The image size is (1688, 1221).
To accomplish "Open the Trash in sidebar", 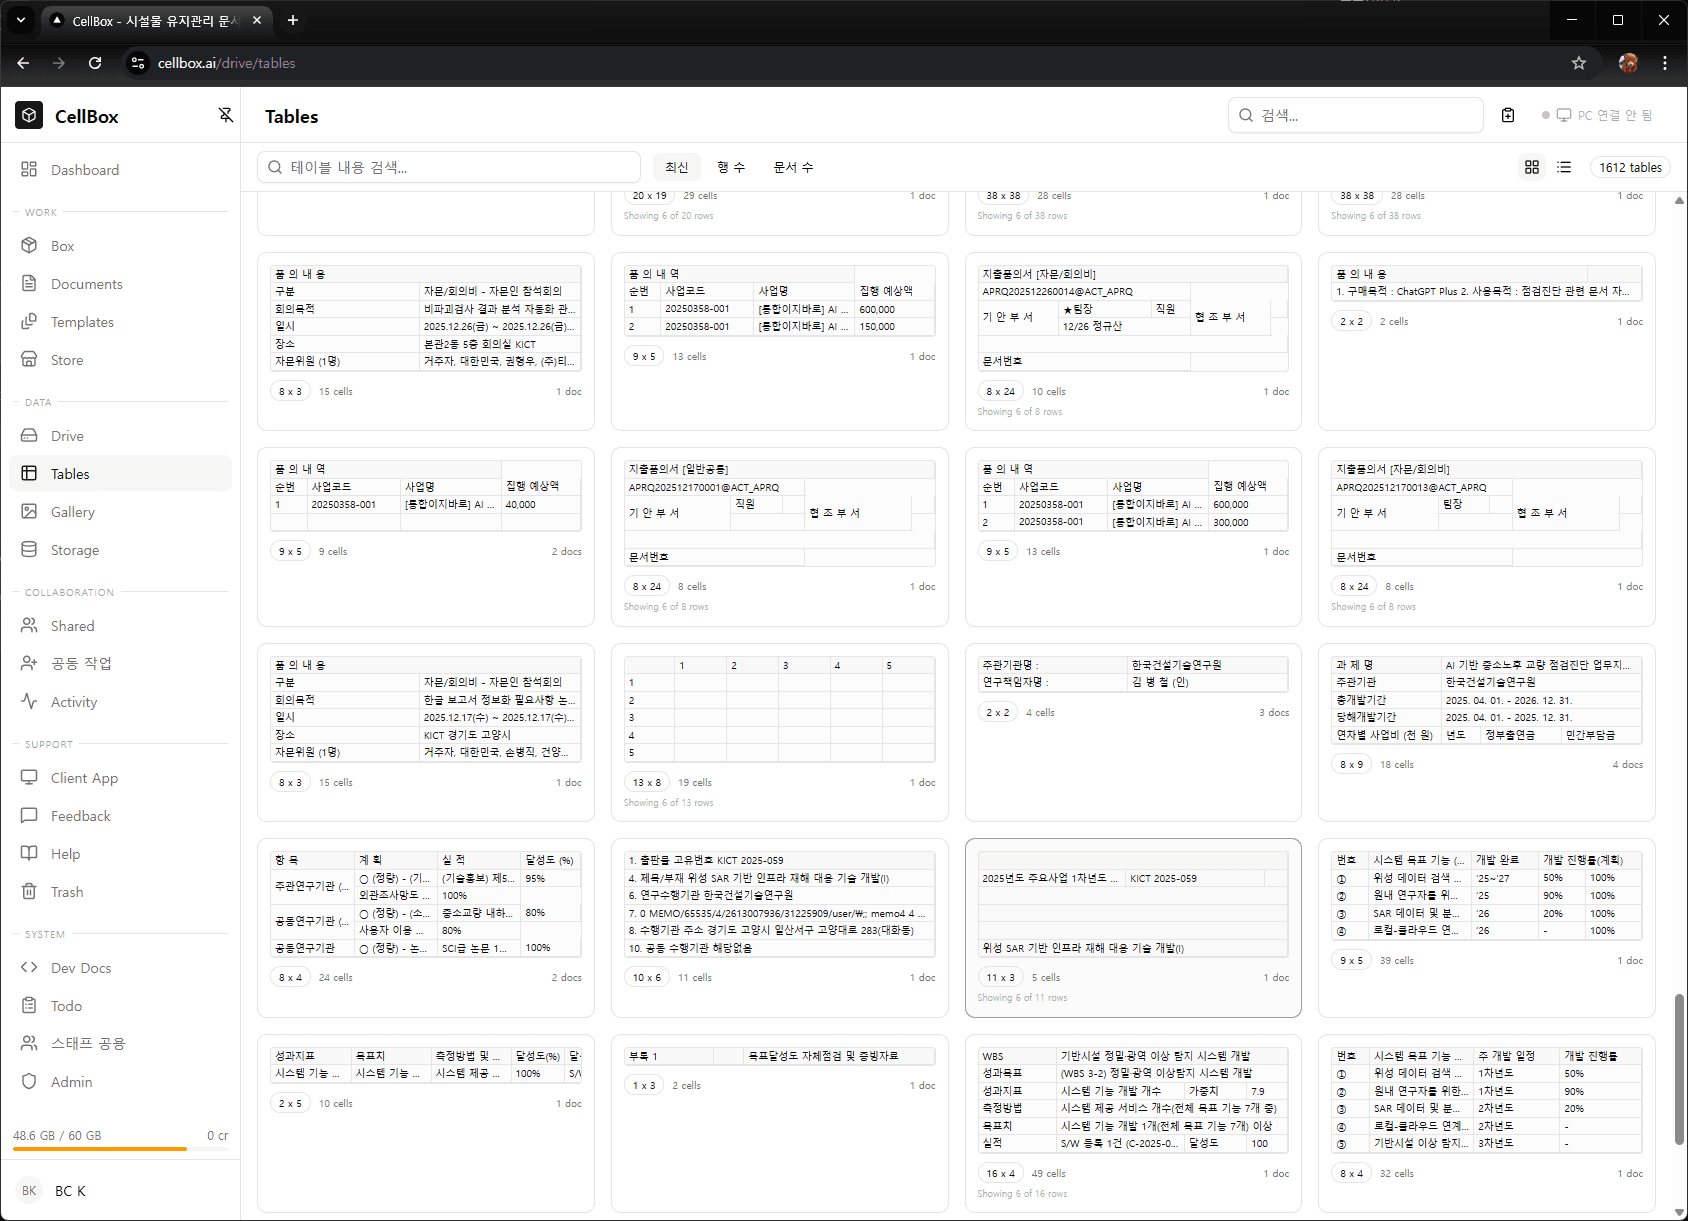I will click(x=67, y=892).
